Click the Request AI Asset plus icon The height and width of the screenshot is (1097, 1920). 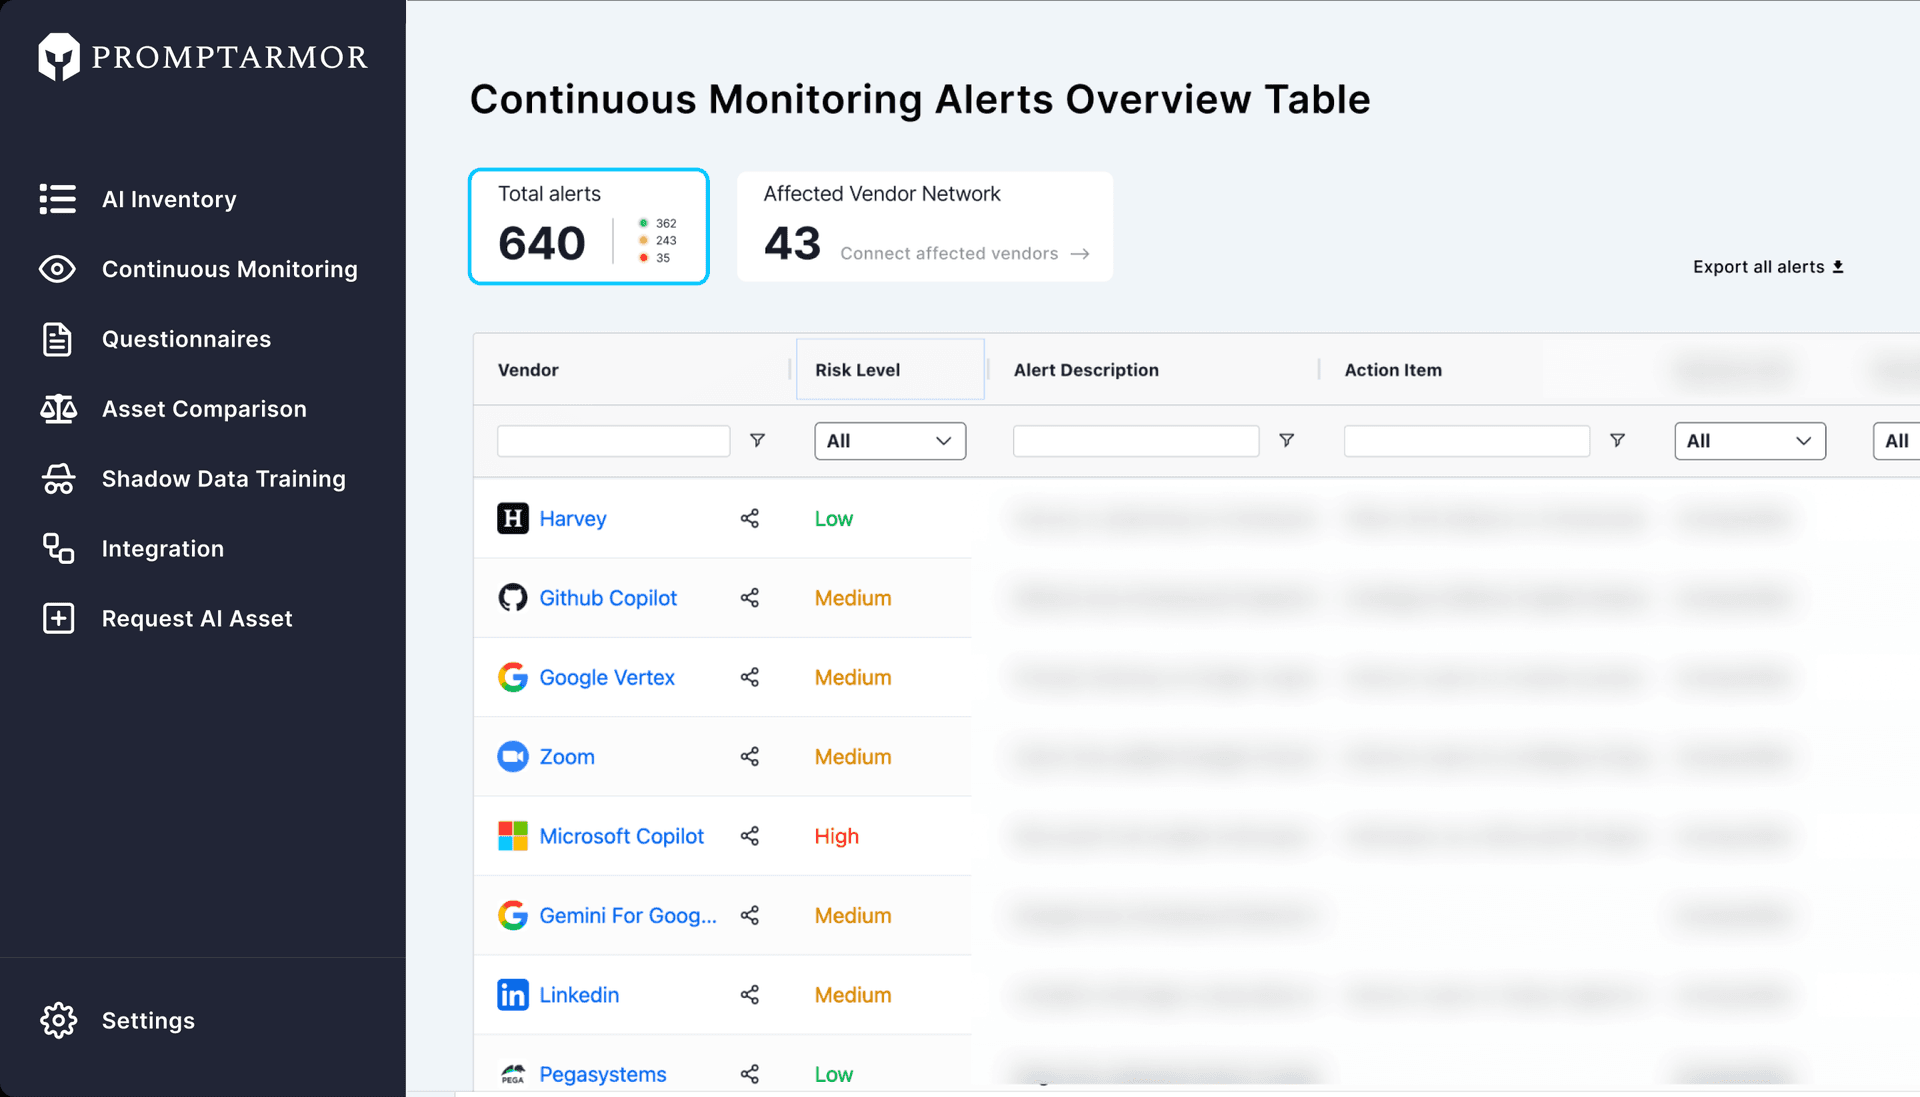(x=58, y=619)
